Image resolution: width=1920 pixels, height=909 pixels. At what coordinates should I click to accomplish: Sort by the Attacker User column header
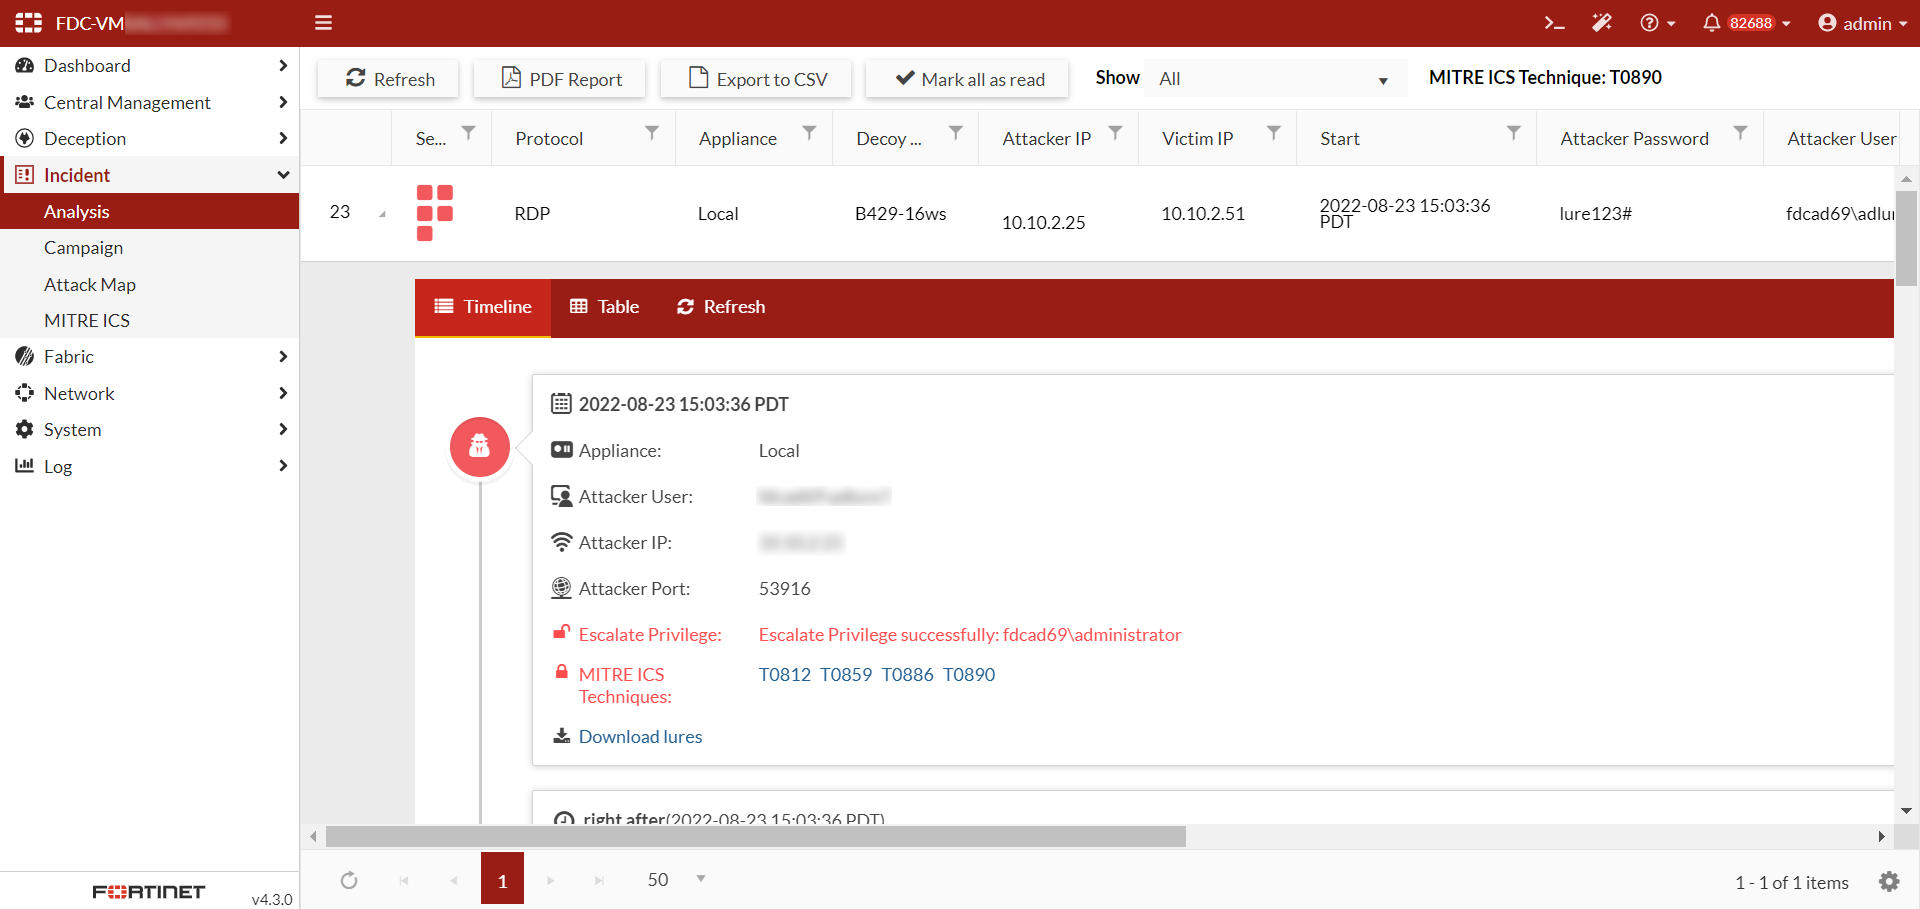(1842, 138)
